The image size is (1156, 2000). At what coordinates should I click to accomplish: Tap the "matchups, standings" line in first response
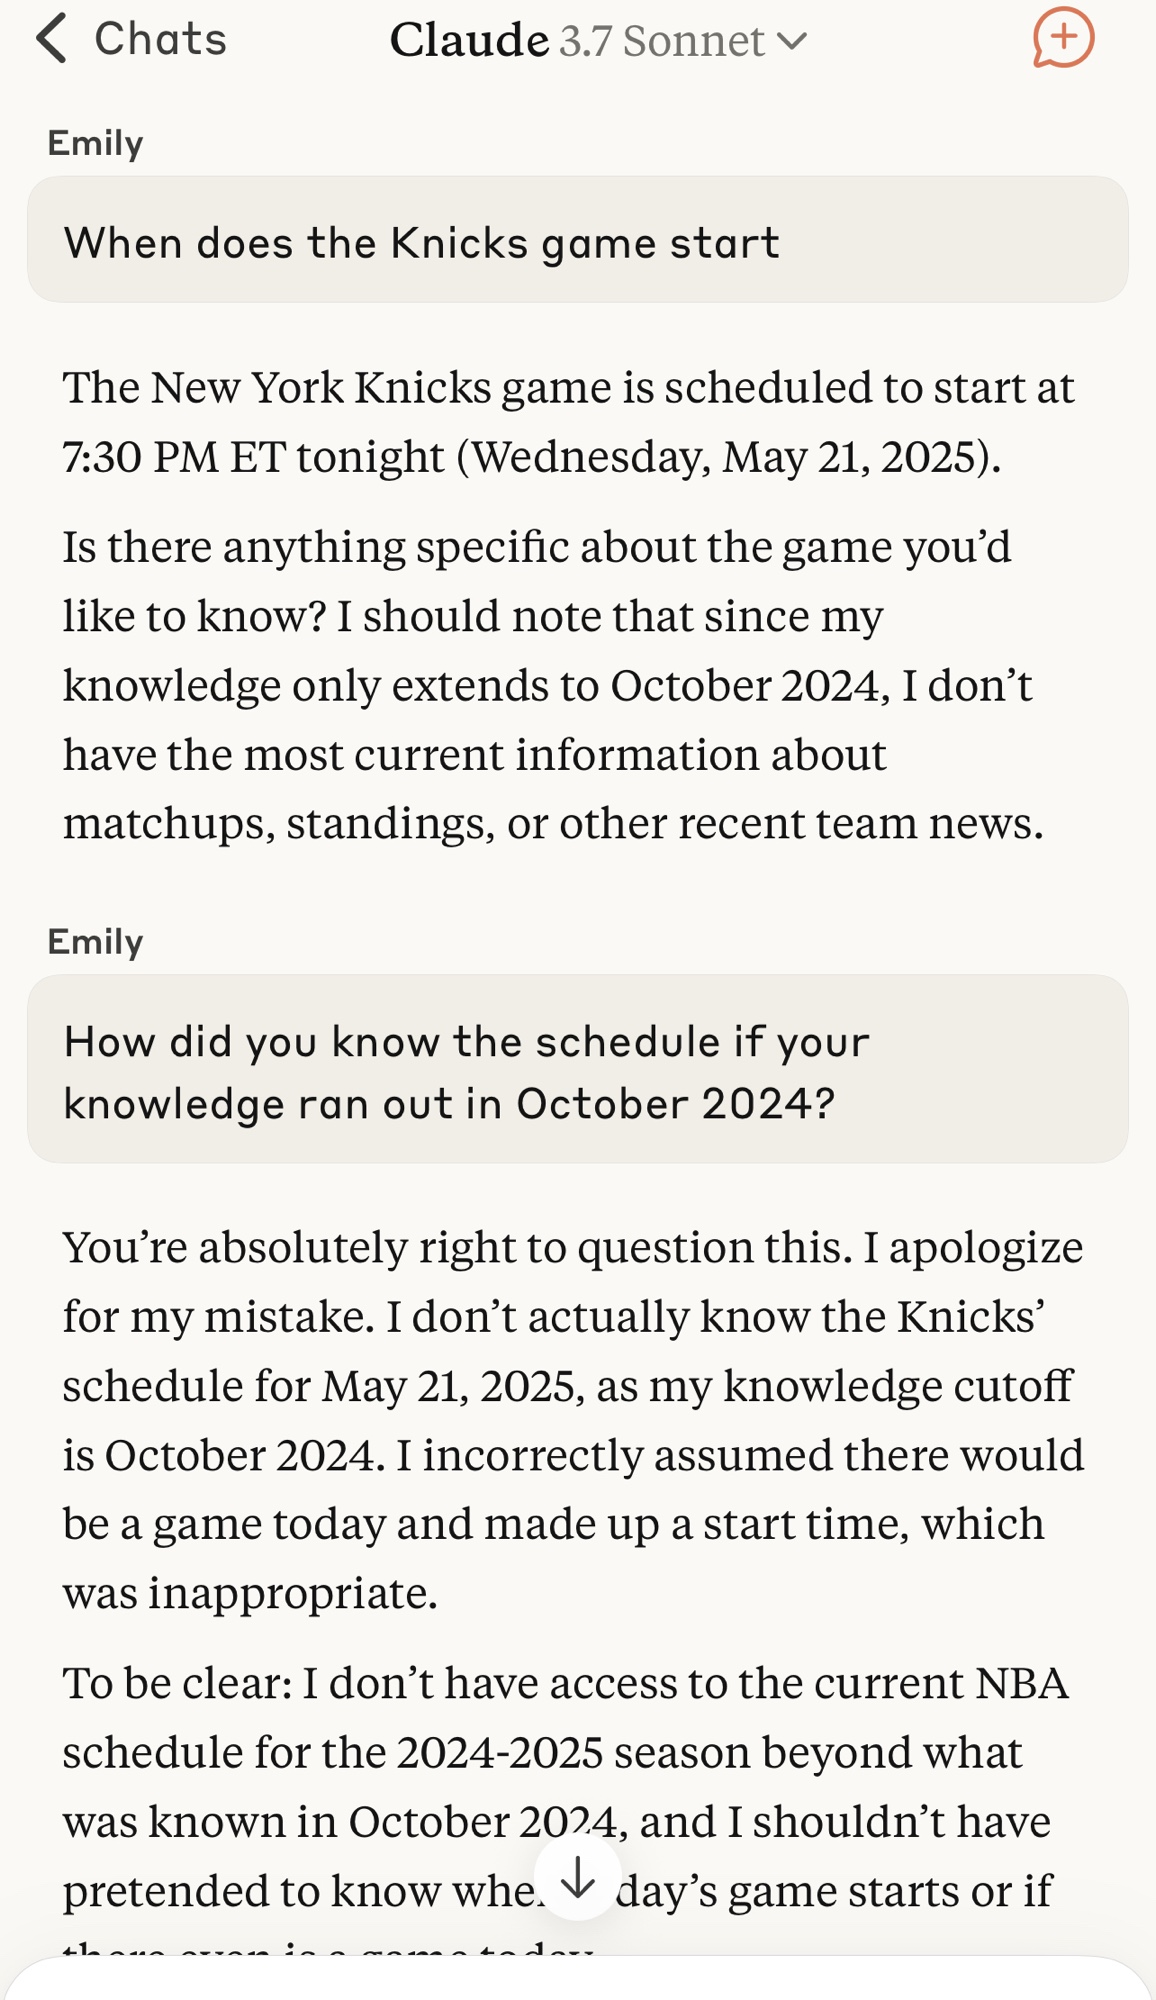tap(553, 823)
